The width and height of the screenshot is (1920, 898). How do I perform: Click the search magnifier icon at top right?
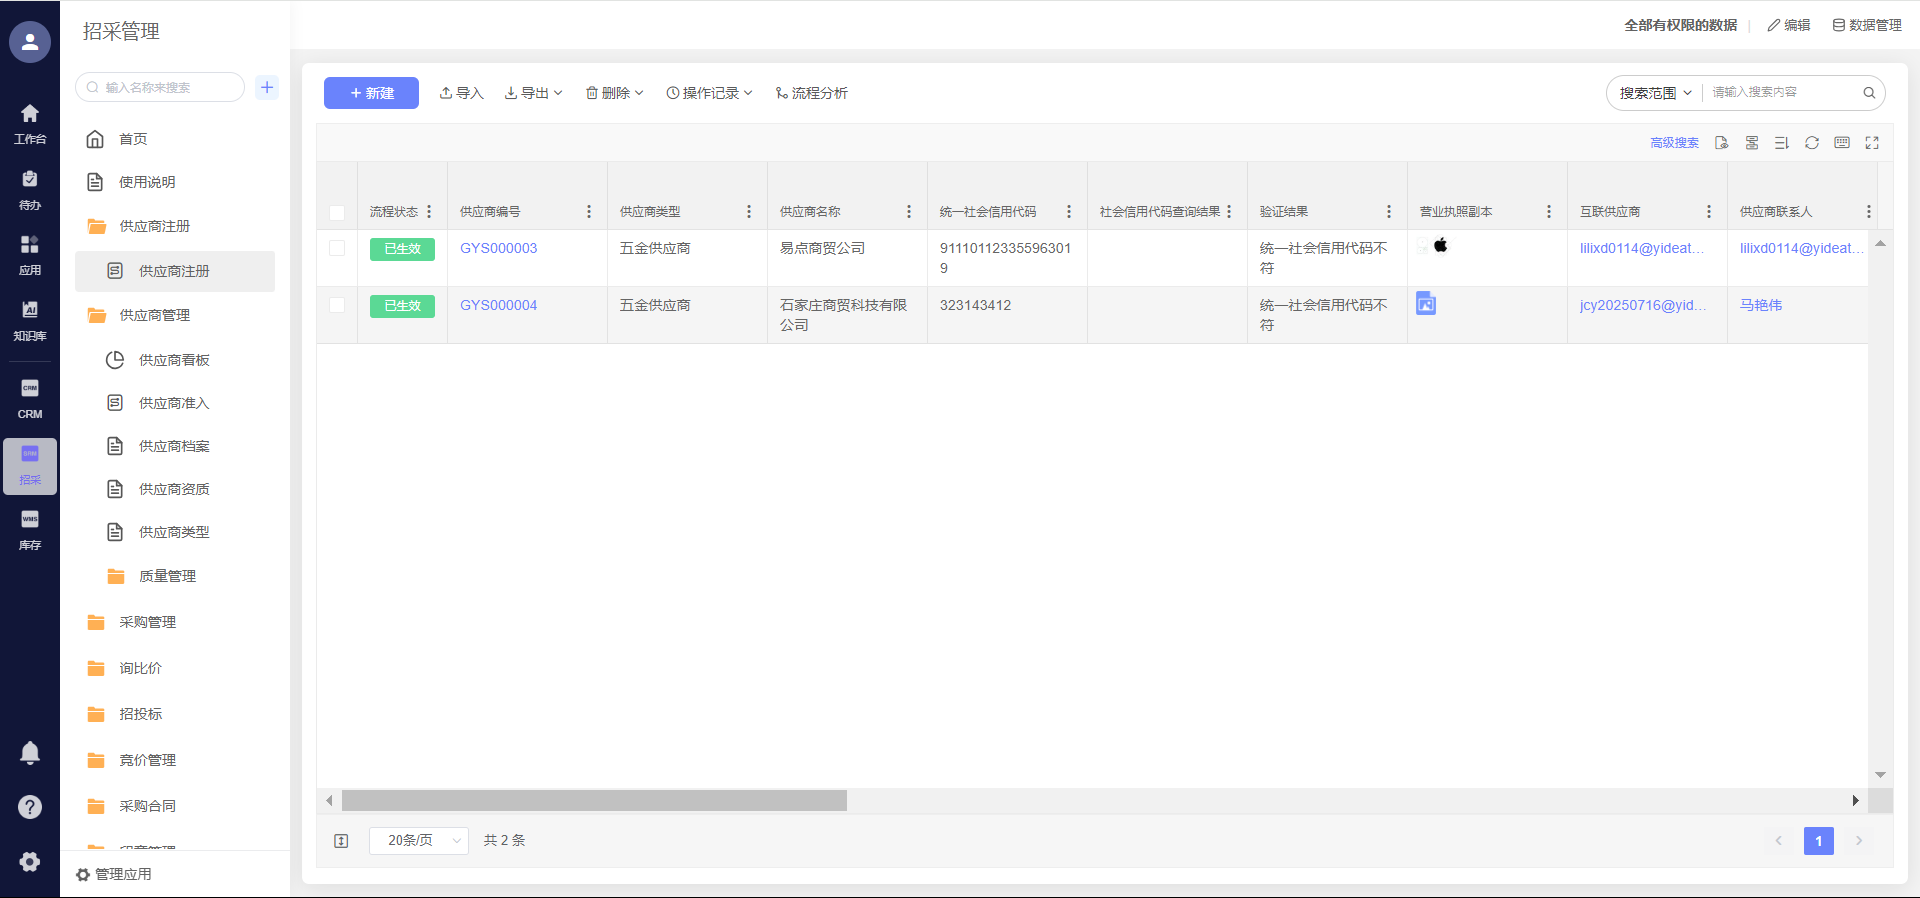pos(1868,93)
